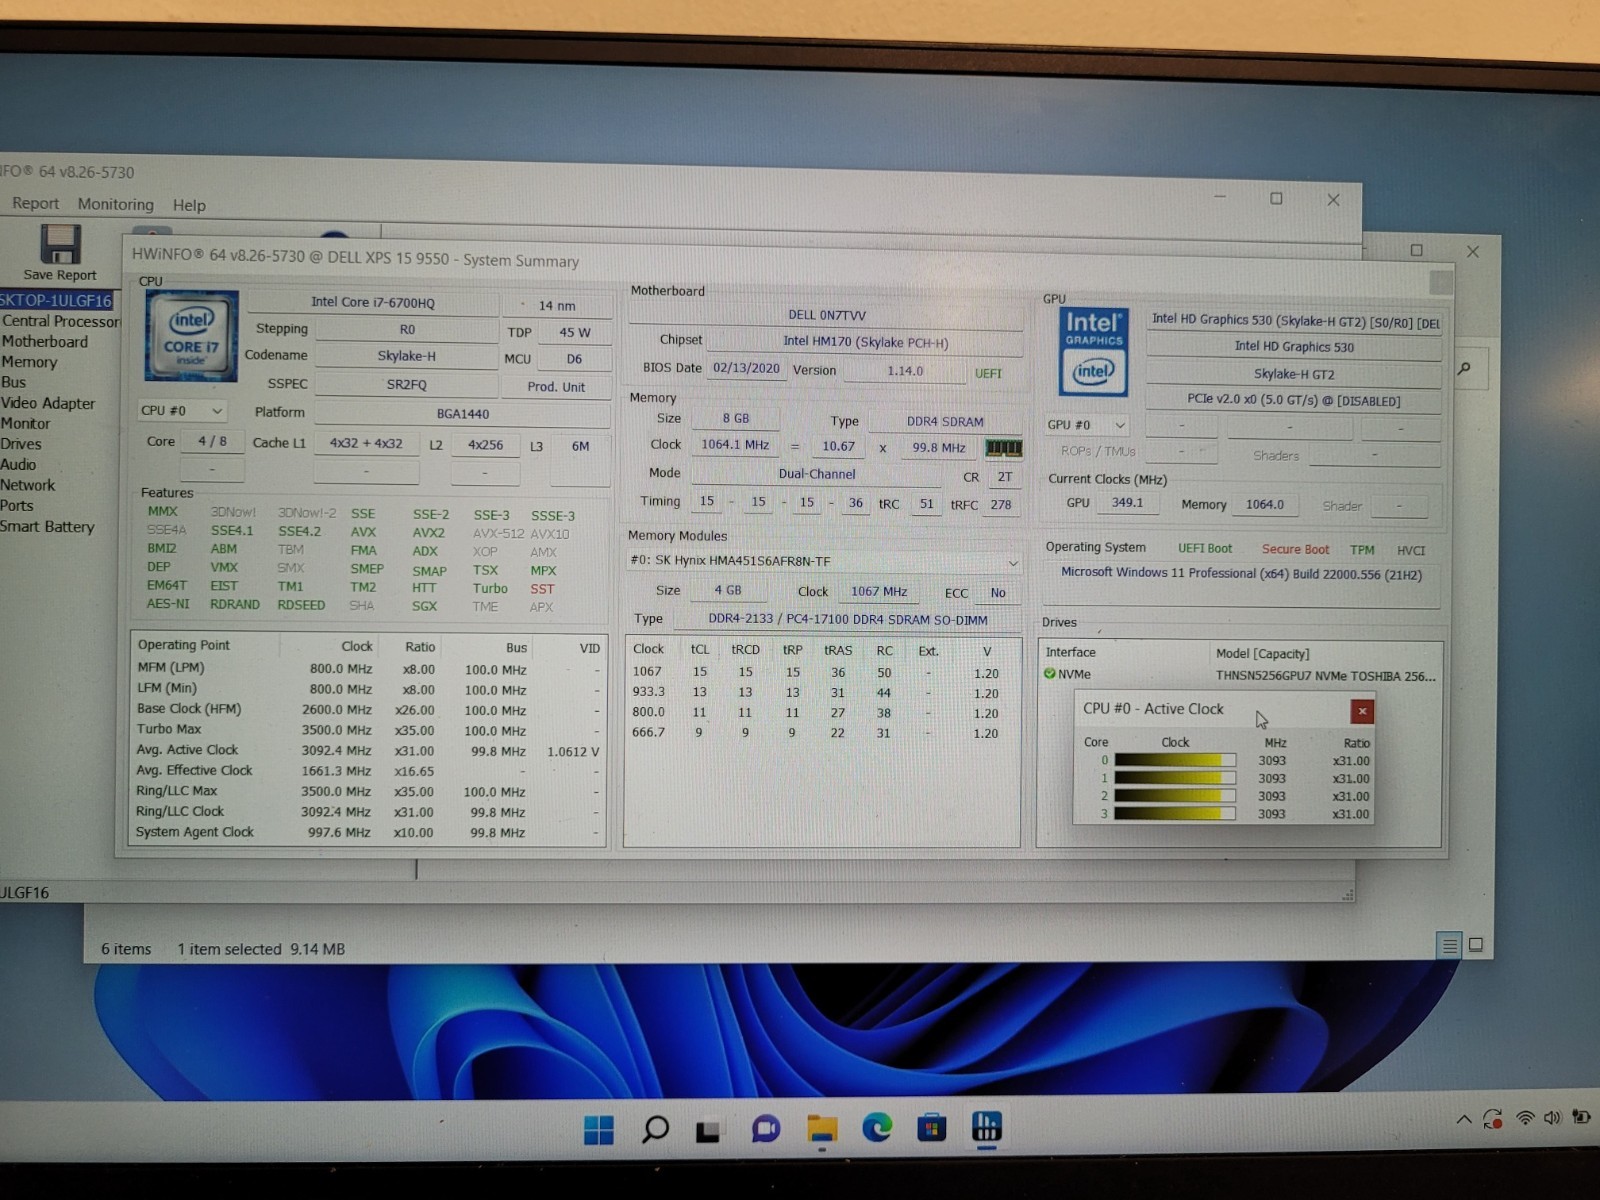Click the DDR4-2133 / PC4-17100 type field
This screenshot has width=1600, height=1200.
point(847,620)
